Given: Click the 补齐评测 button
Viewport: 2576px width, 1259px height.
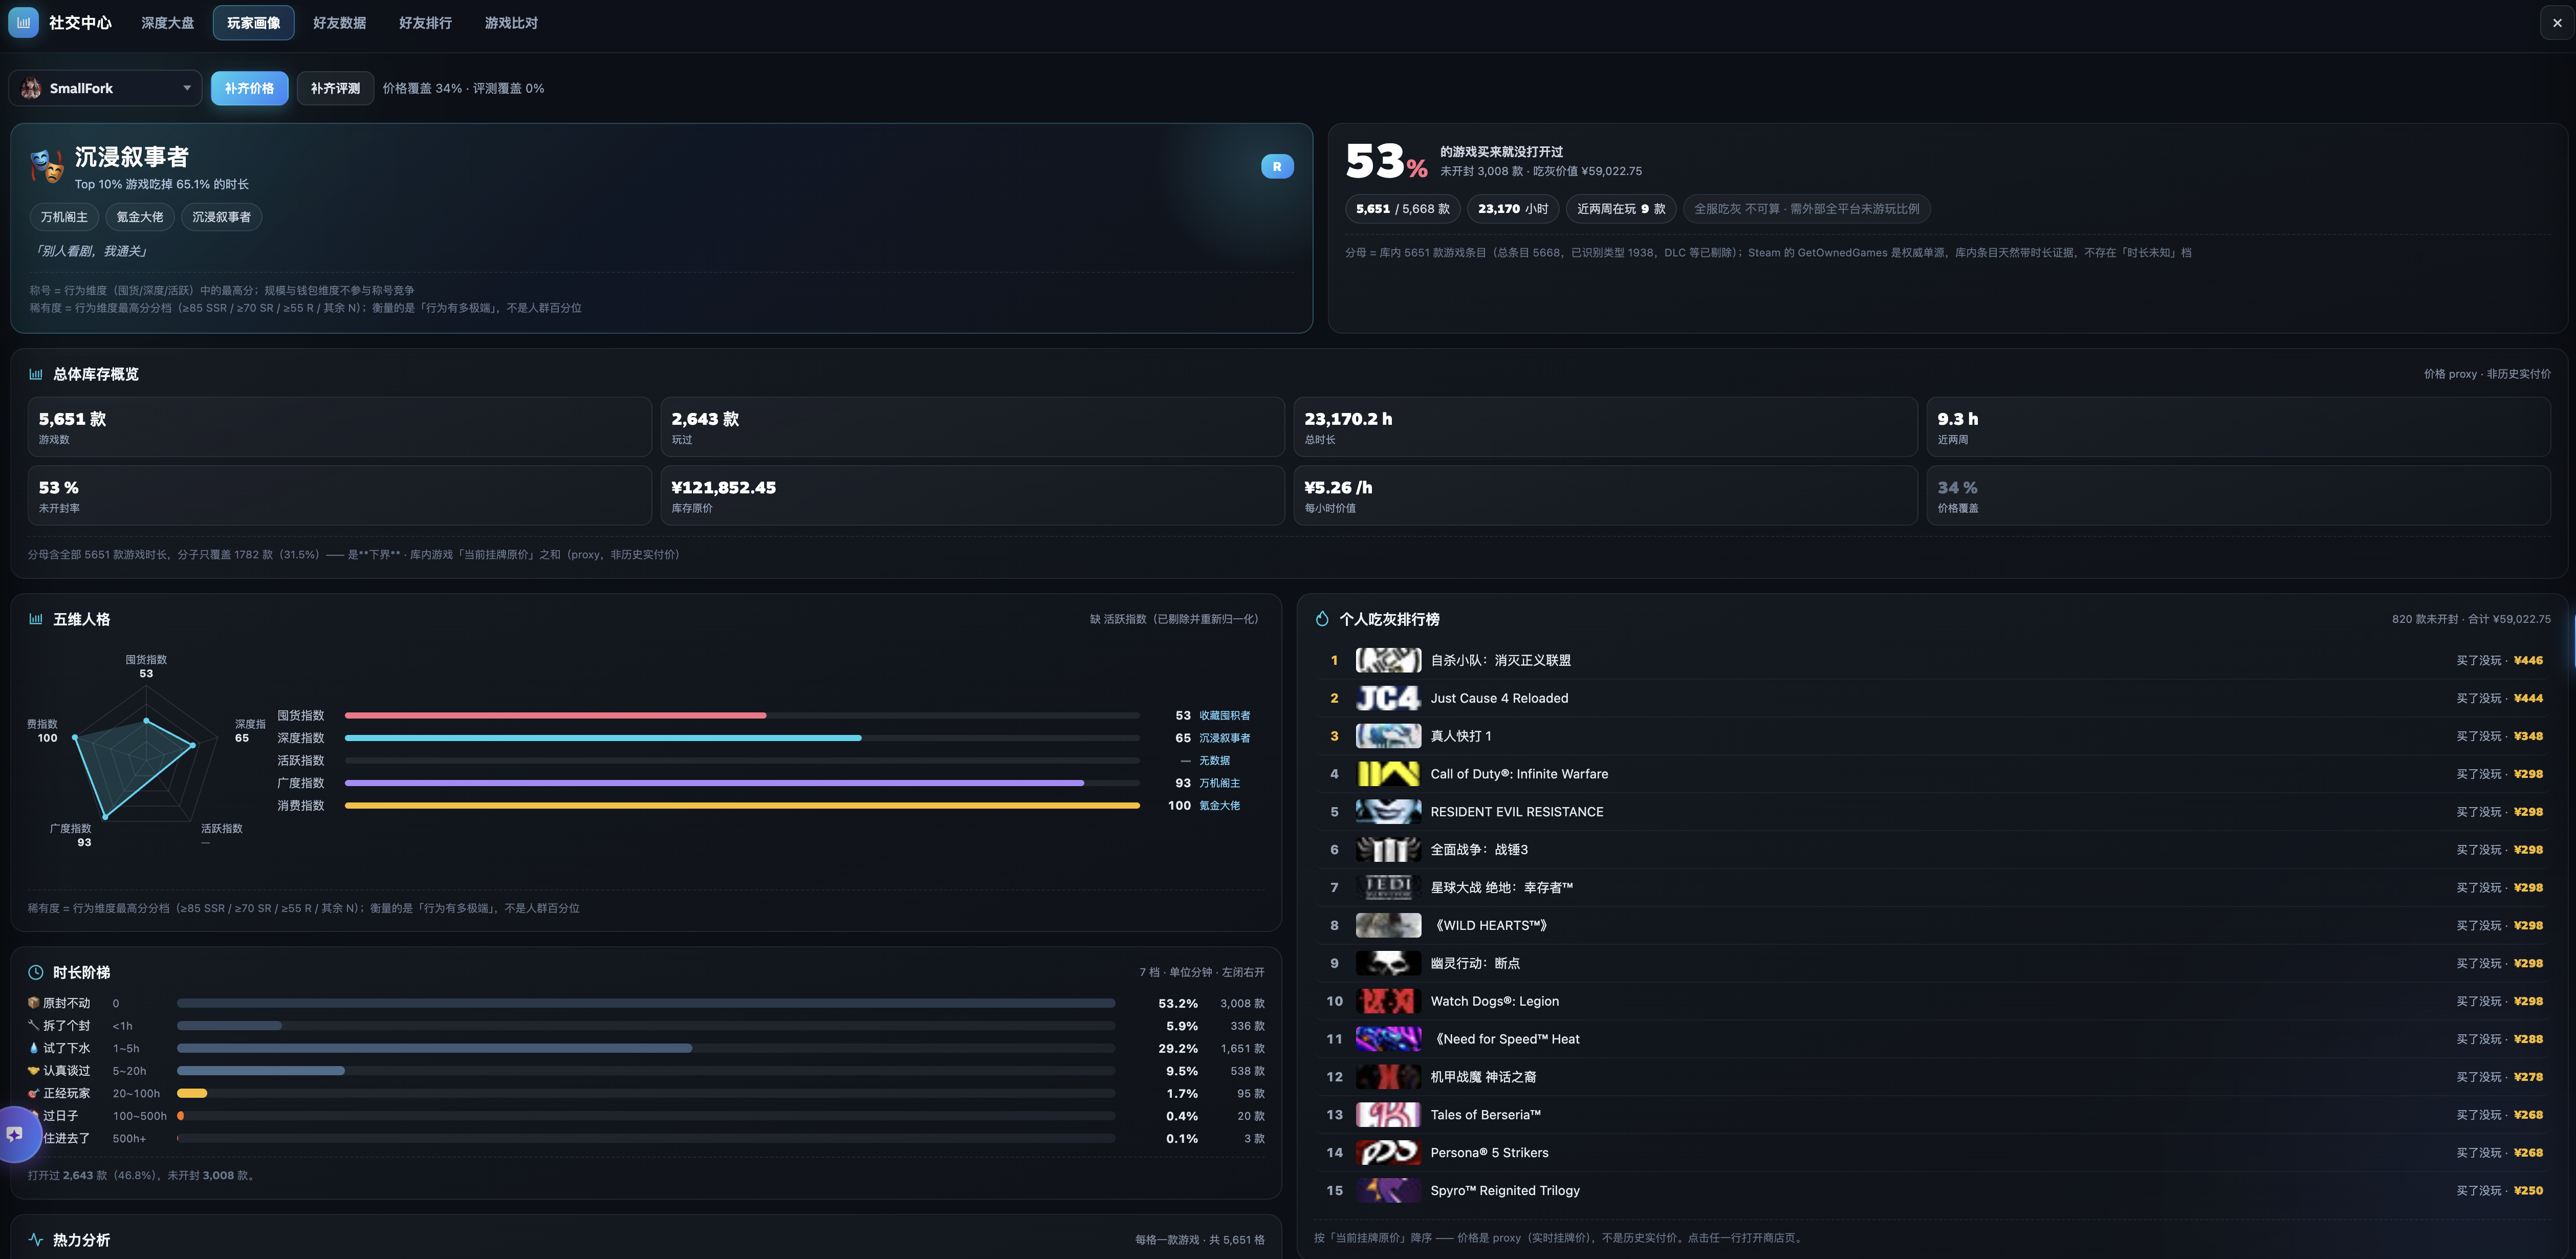Looking at the screenshot, I should click(x=335, y=88).
